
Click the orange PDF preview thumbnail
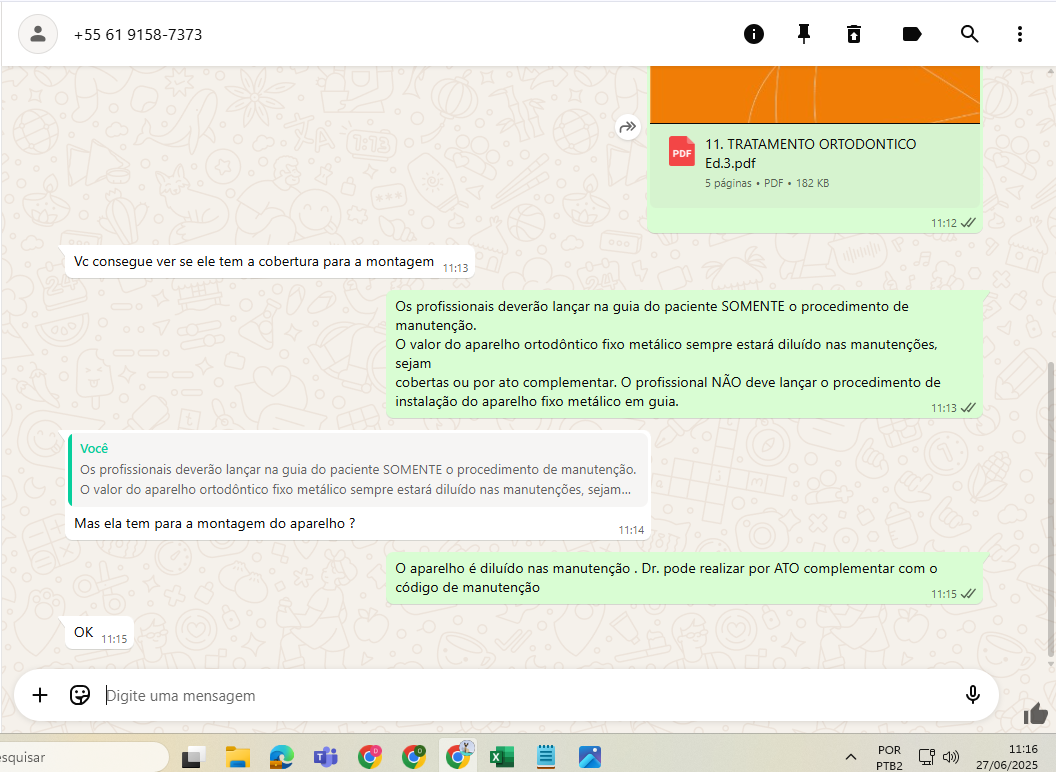click(x=814, y=94)
